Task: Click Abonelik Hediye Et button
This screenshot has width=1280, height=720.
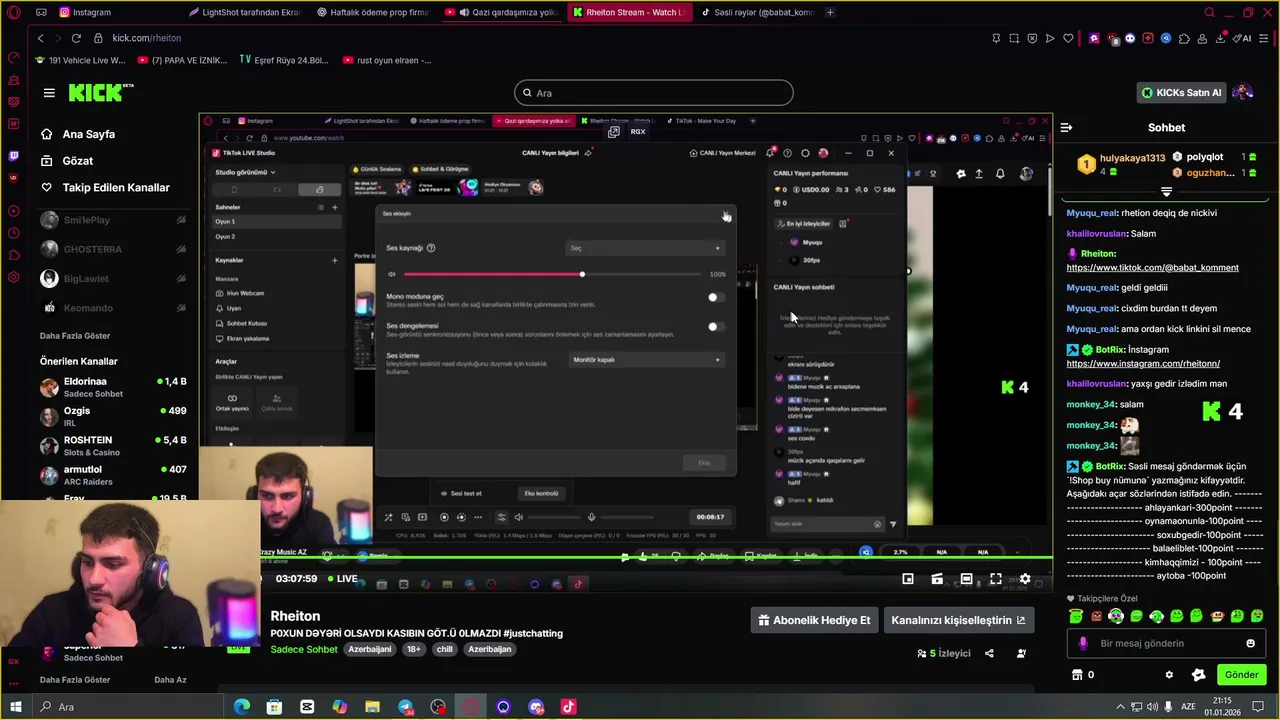Action: [815, 620]
